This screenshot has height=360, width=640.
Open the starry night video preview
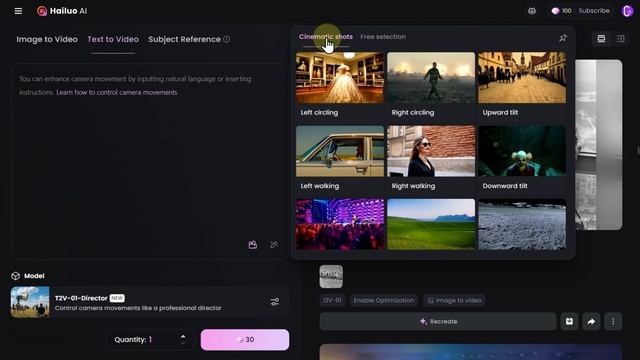coord(471,352)
